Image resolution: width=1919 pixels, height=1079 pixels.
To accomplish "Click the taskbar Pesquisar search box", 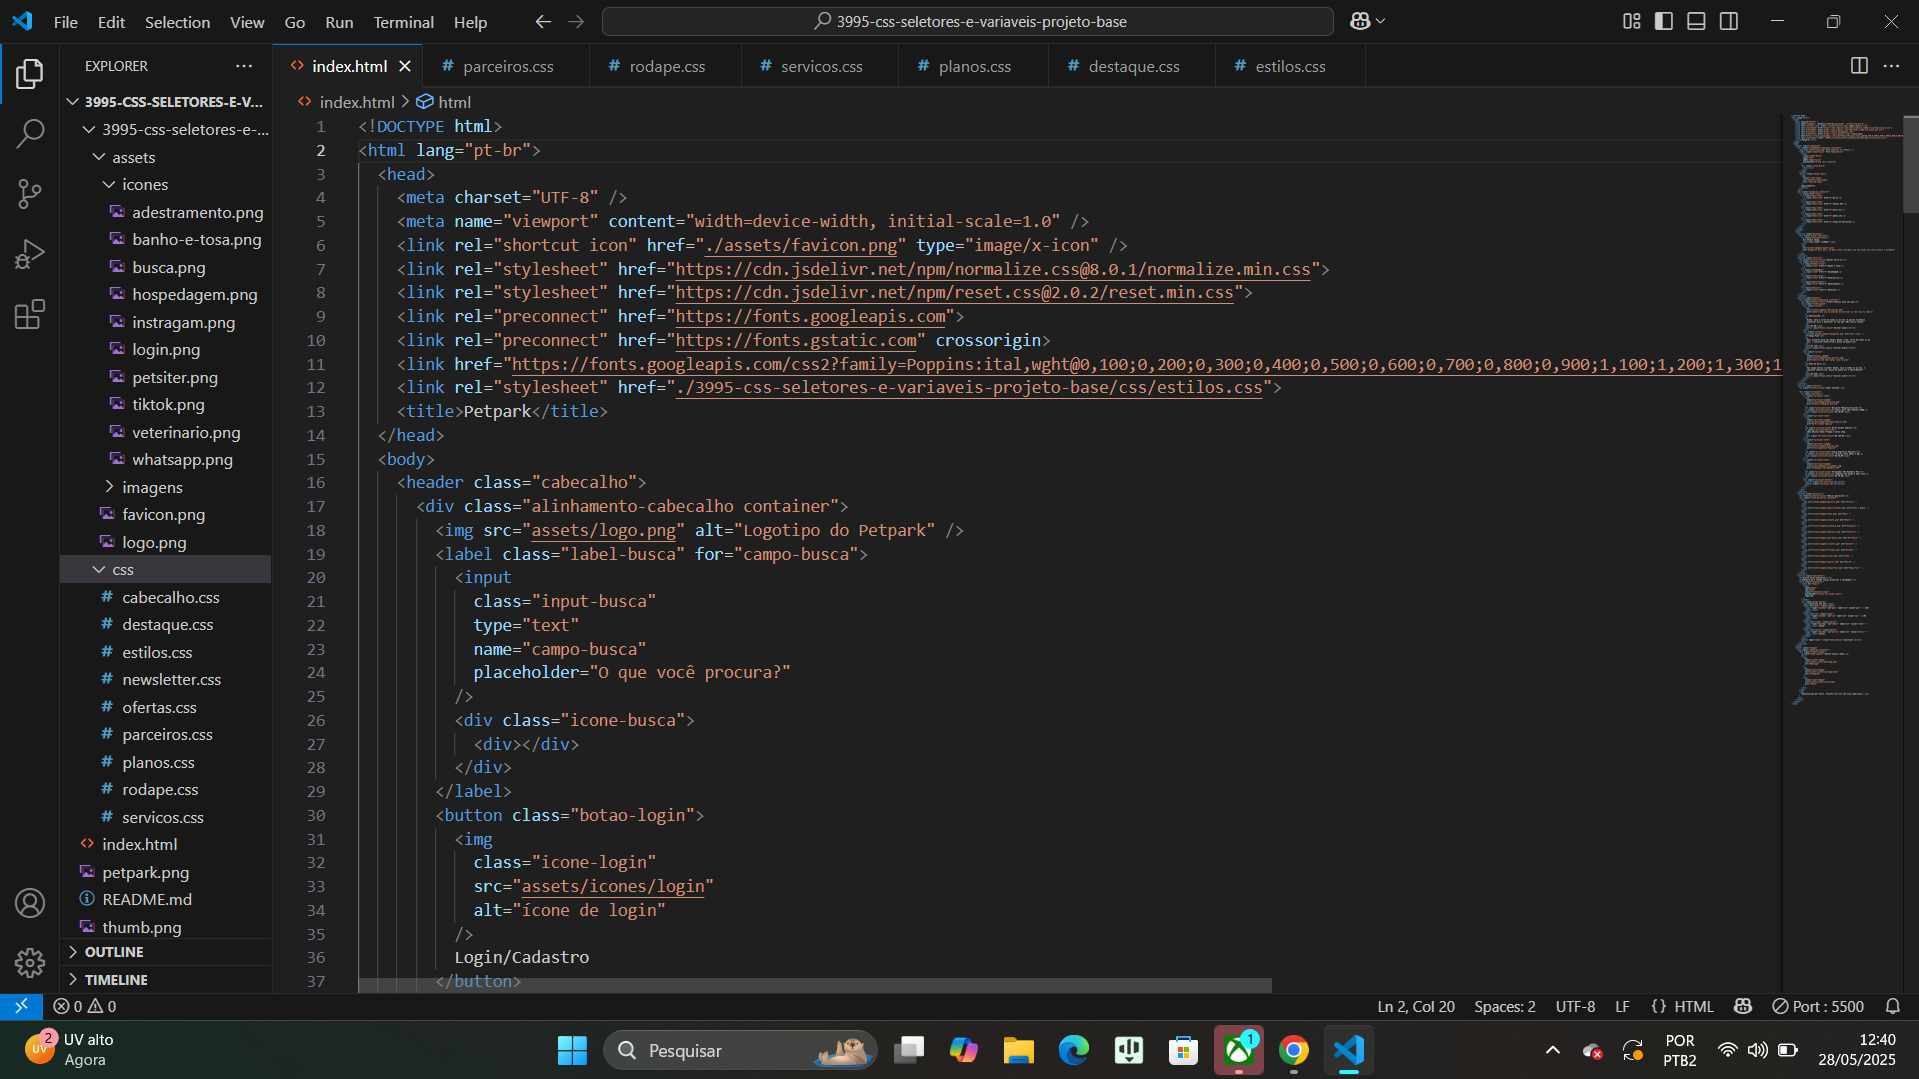I will tap(741, 1050).
